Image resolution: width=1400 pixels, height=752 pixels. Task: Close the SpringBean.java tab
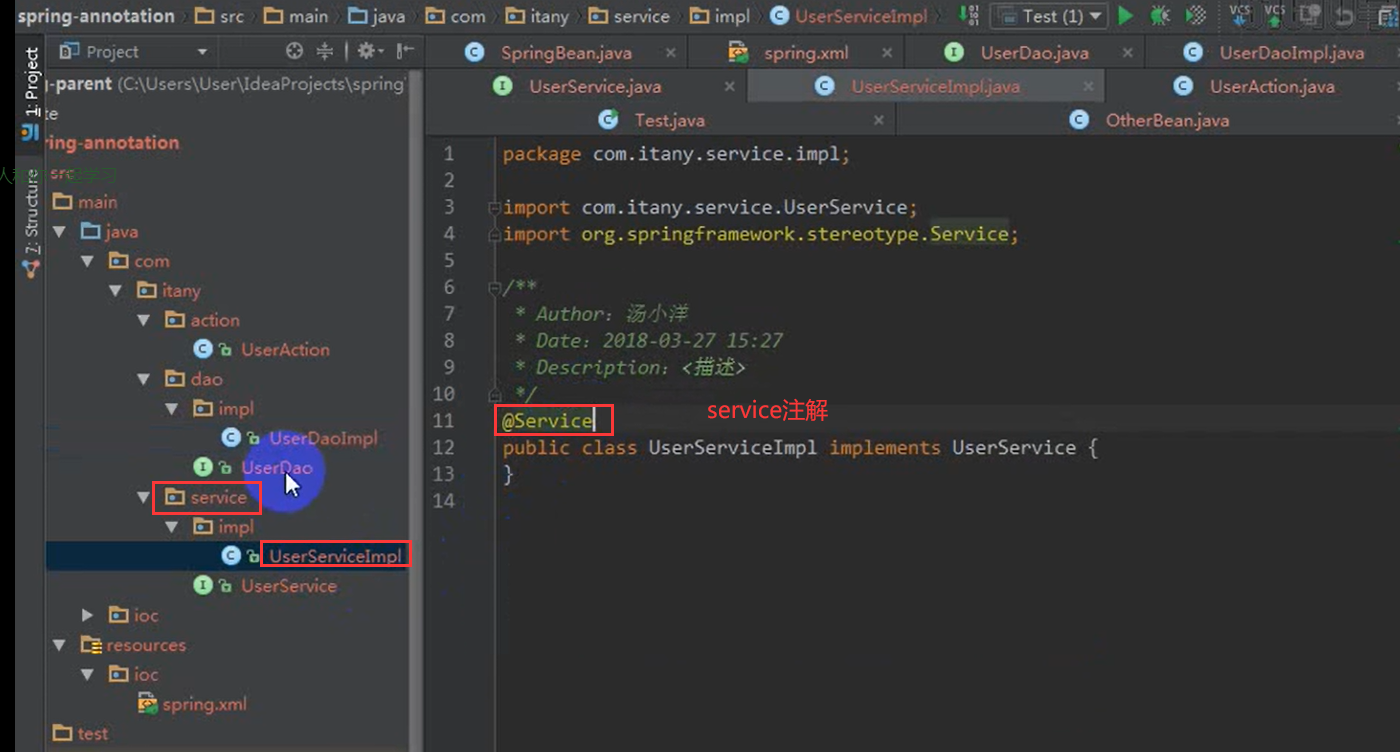tap(670, 53)
